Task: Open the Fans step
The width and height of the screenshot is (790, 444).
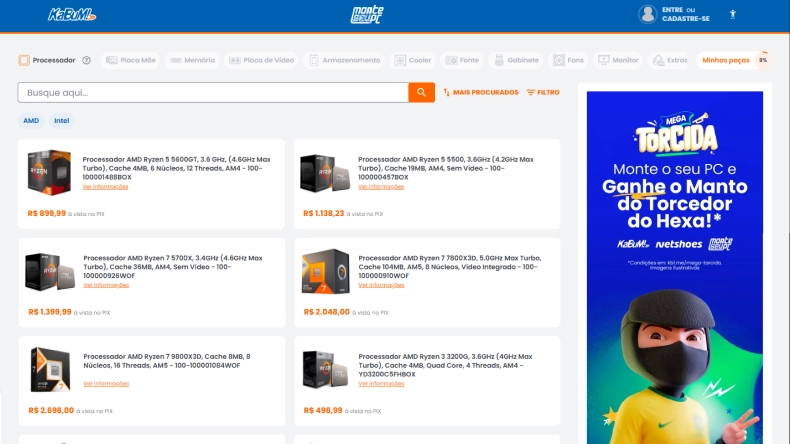Action: pyautogui.click(x=568, y=60)
